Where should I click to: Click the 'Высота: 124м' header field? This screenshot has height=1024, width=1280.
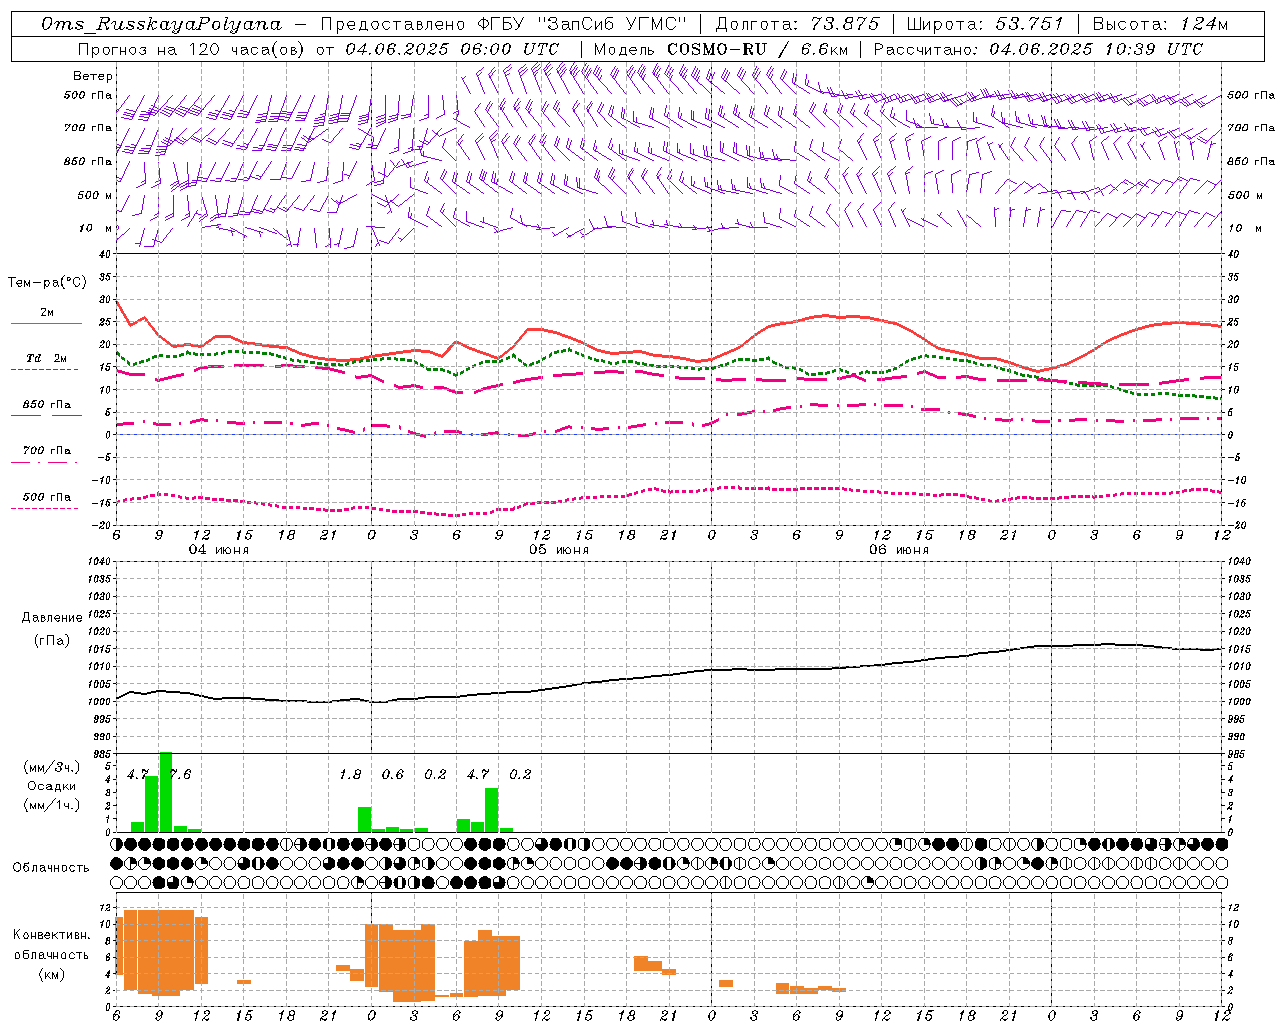click(x=1160, y=24)
